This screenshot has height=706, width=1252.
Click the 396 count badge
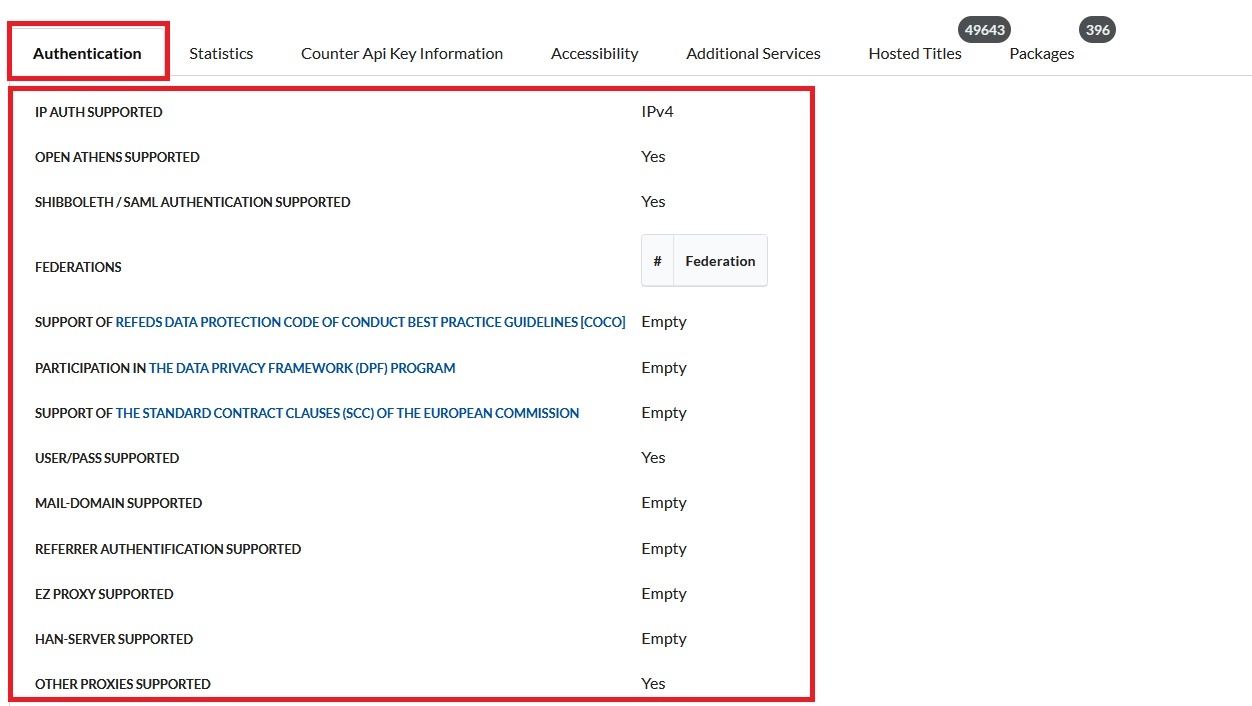coord(1097,30)
